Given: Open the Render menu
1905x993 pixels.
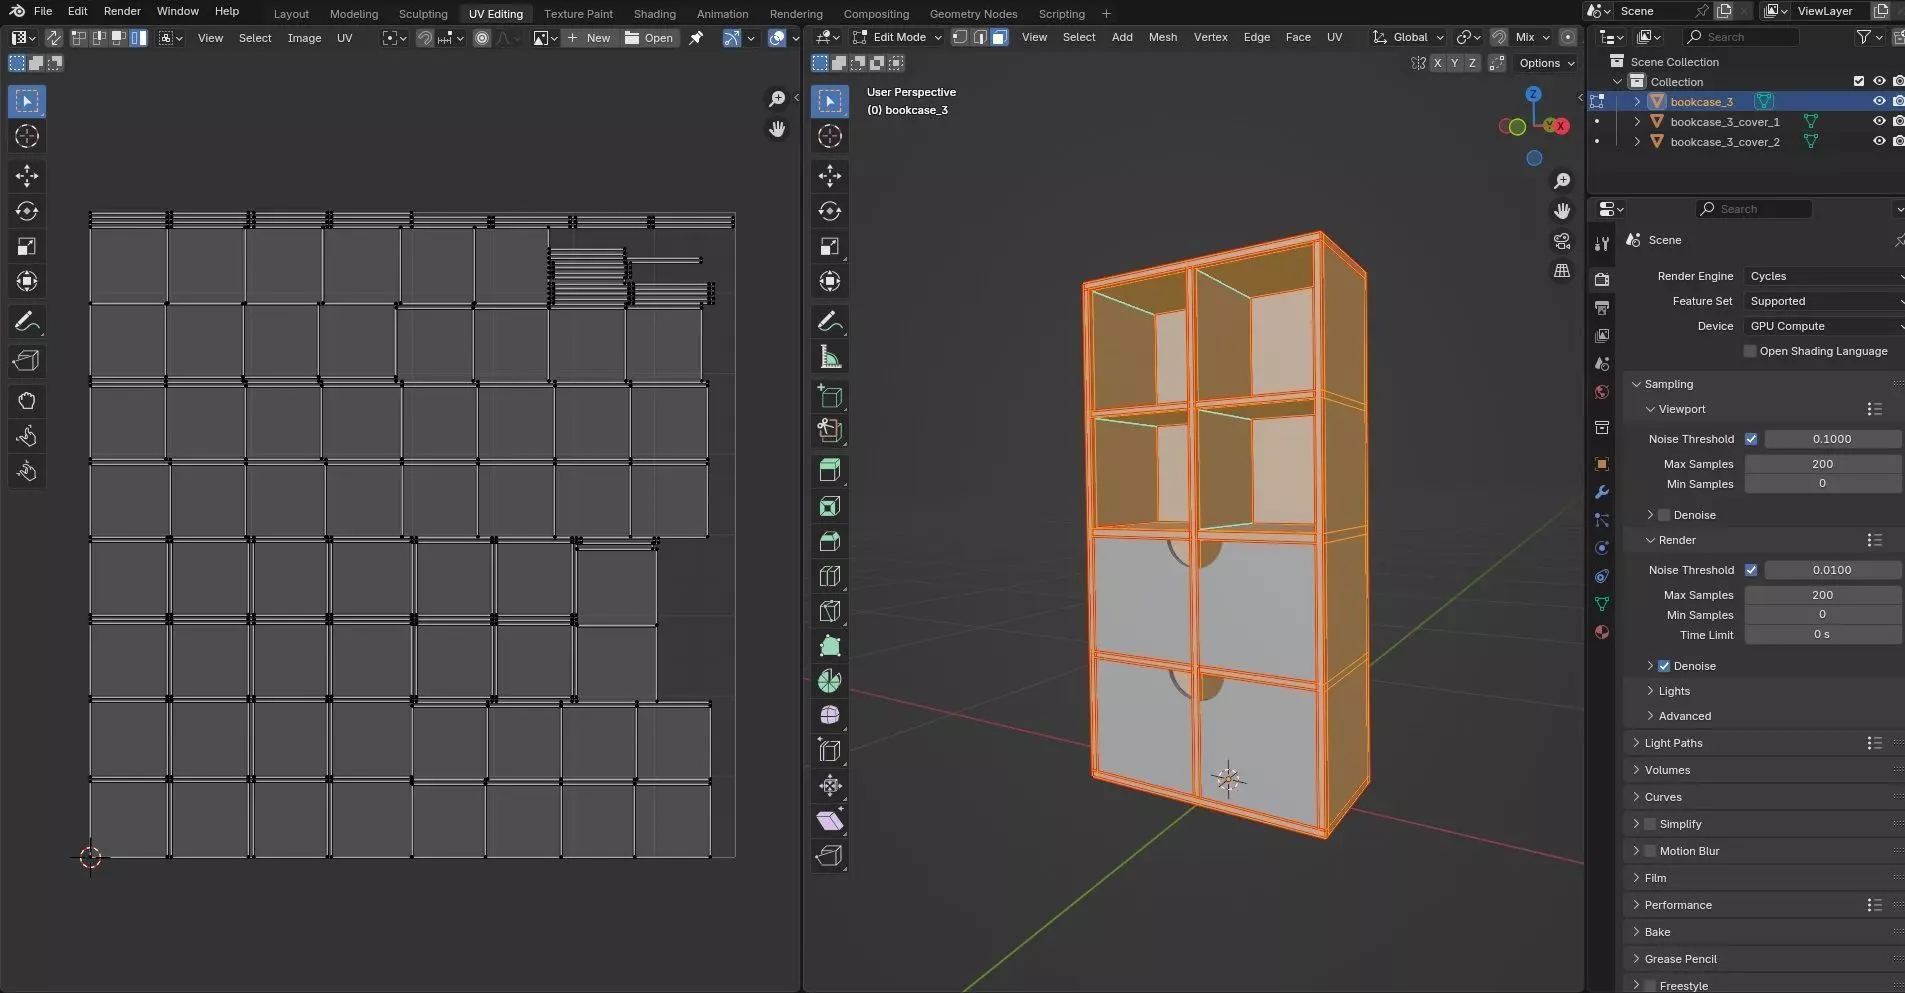Looking at the screenshot, I should coord(122,11).
